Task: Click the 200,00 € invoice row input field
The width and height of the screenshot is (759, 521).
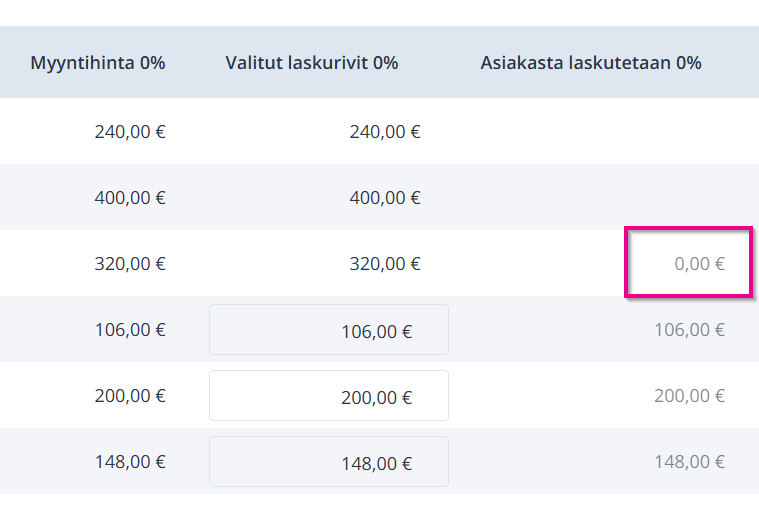Action: coord(329,396)
